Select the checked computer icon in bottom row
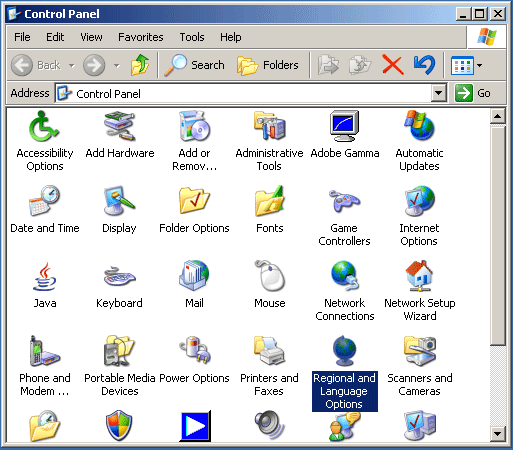513x450 pixels. pyautogui.click(x=419, y=426)
